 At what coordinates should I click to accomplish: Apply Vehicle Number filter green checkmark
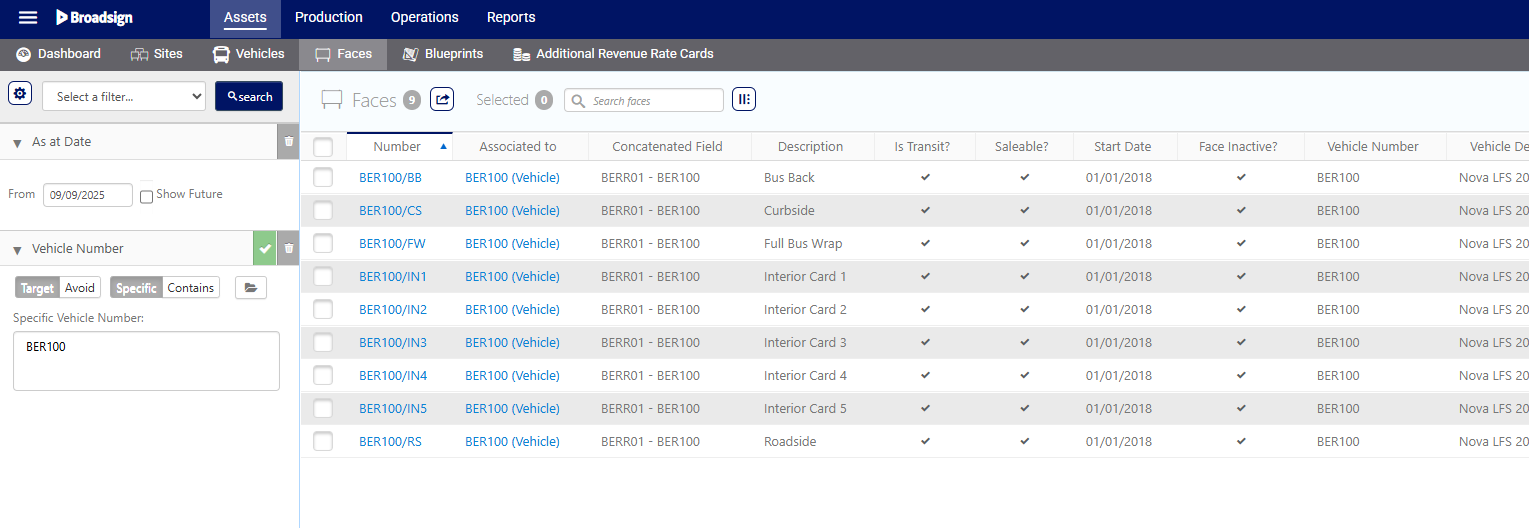click(264, 249)
